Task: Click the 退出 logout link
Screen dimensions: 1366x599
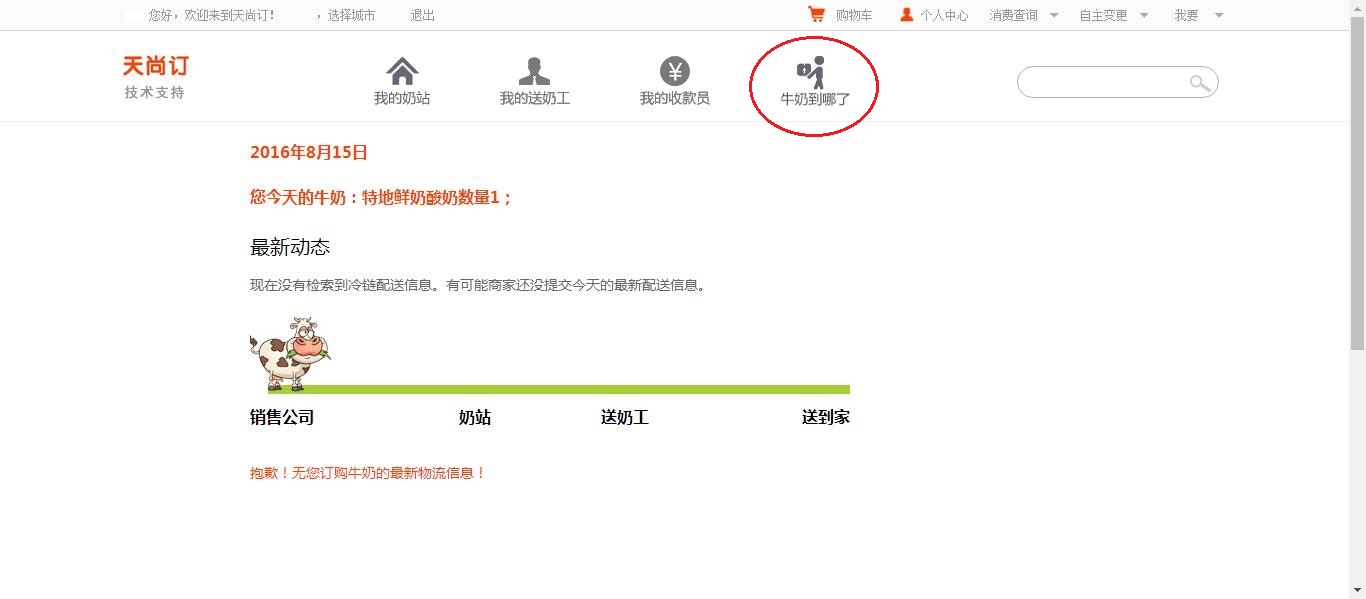Action: tap(422, 15)
